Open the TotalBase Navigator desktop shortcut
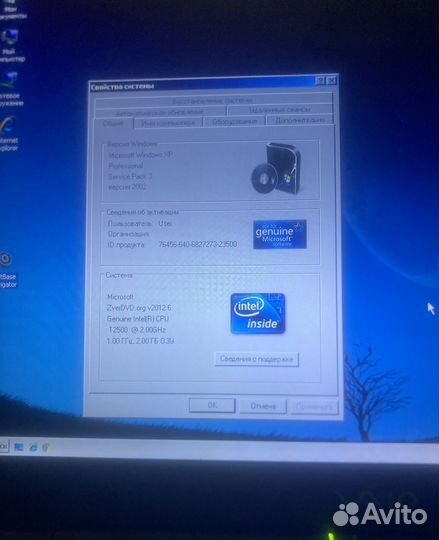The height and width of the screenshot is (540, 439). coord(7,270)
